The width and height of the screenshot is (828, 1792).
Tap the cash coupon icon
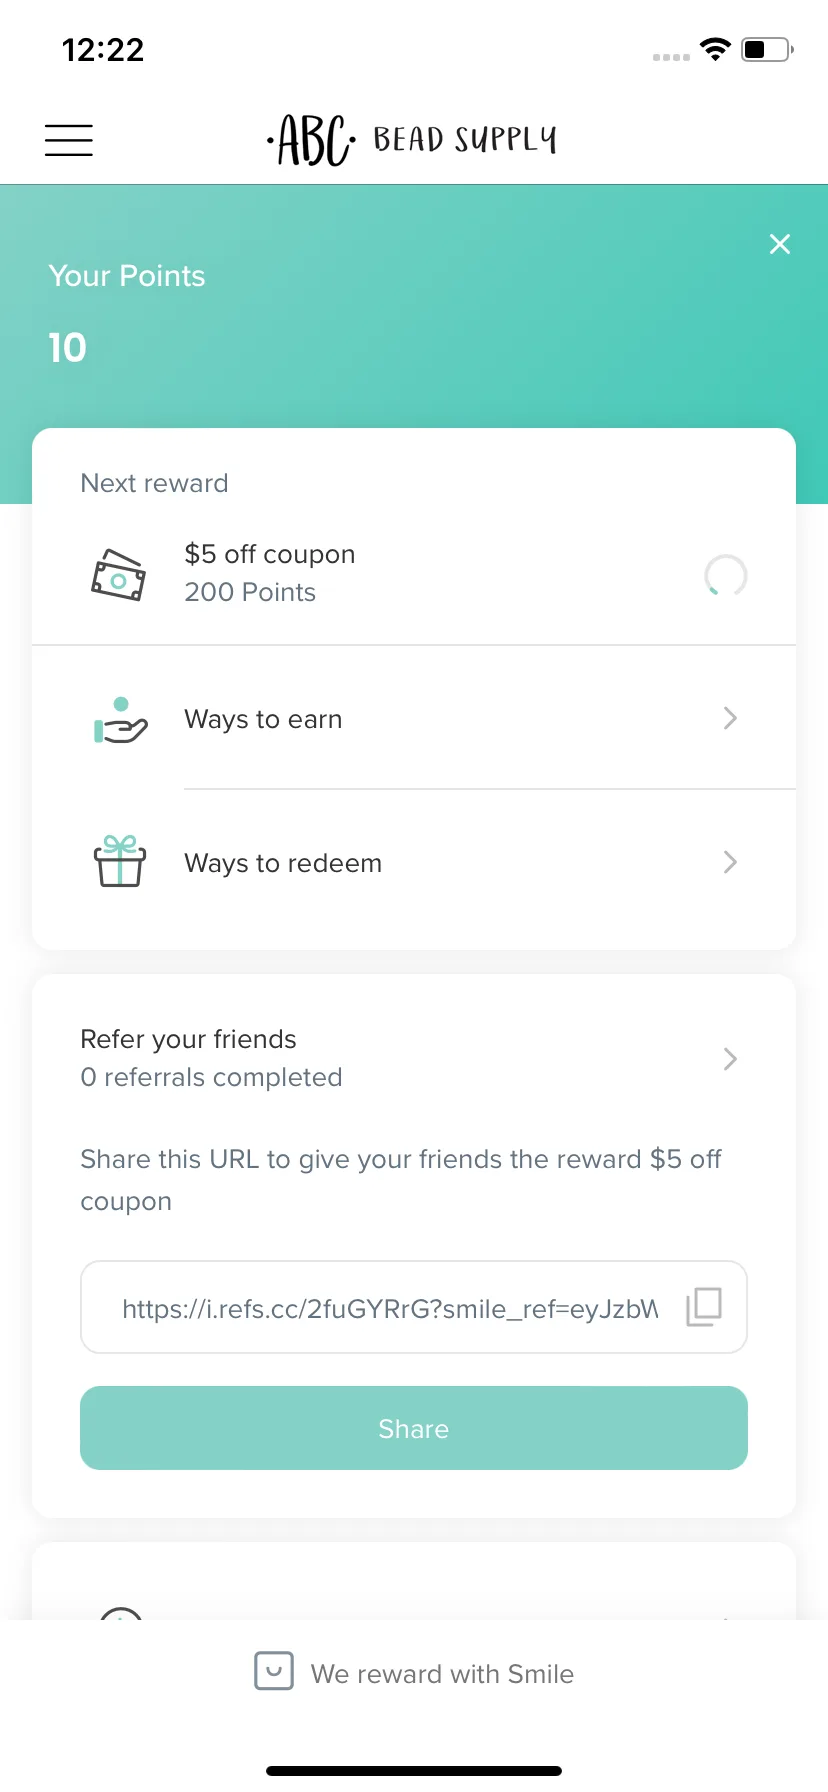point(119,575)
